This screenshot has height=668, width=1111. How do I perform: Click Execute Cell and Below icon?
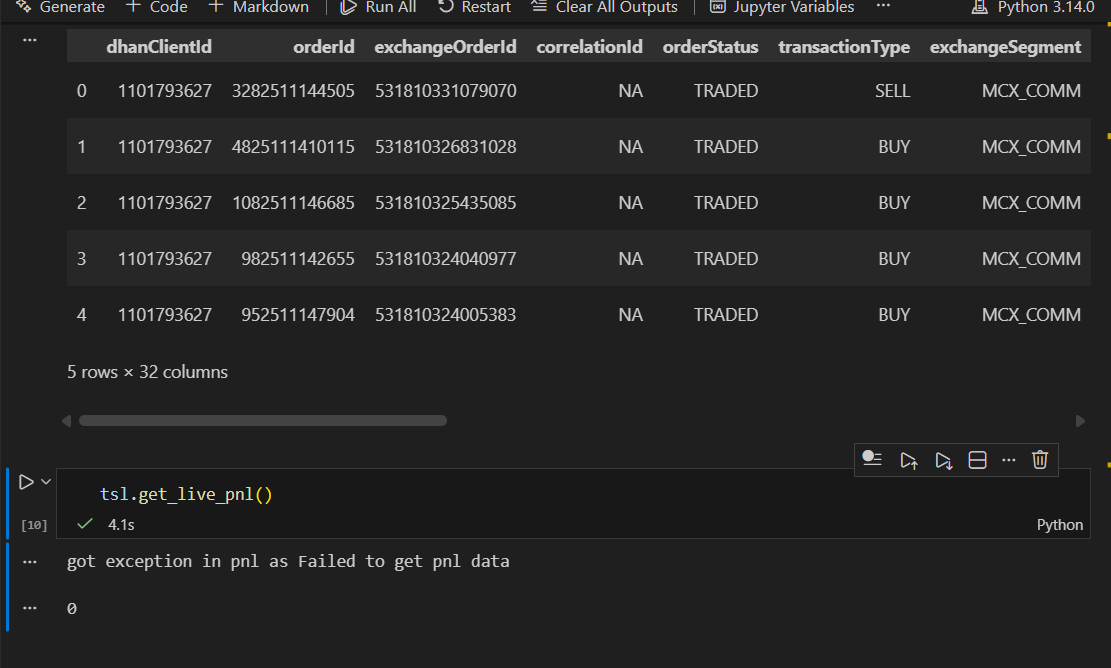coord(943,460)
